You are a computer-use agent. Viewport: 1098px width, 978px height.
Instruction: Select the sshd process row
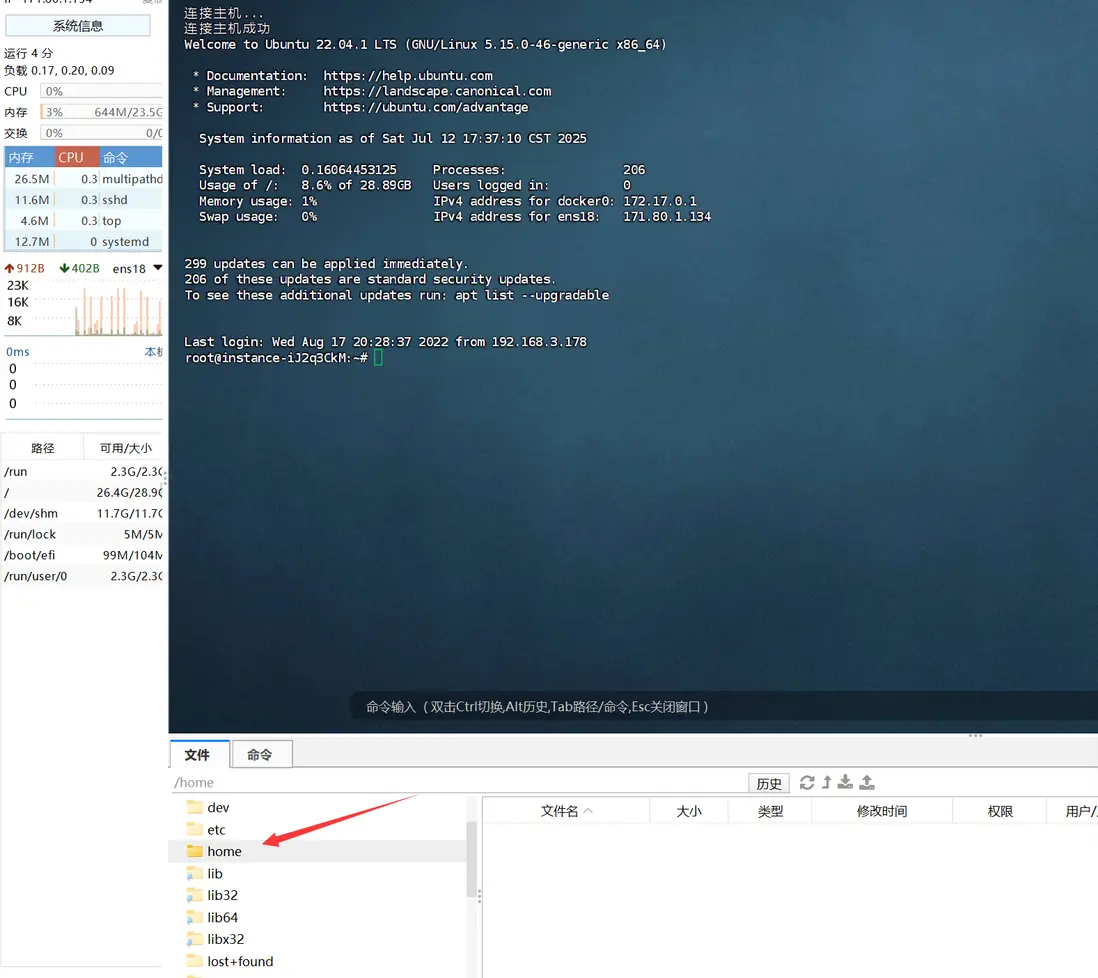coord(83,200)
